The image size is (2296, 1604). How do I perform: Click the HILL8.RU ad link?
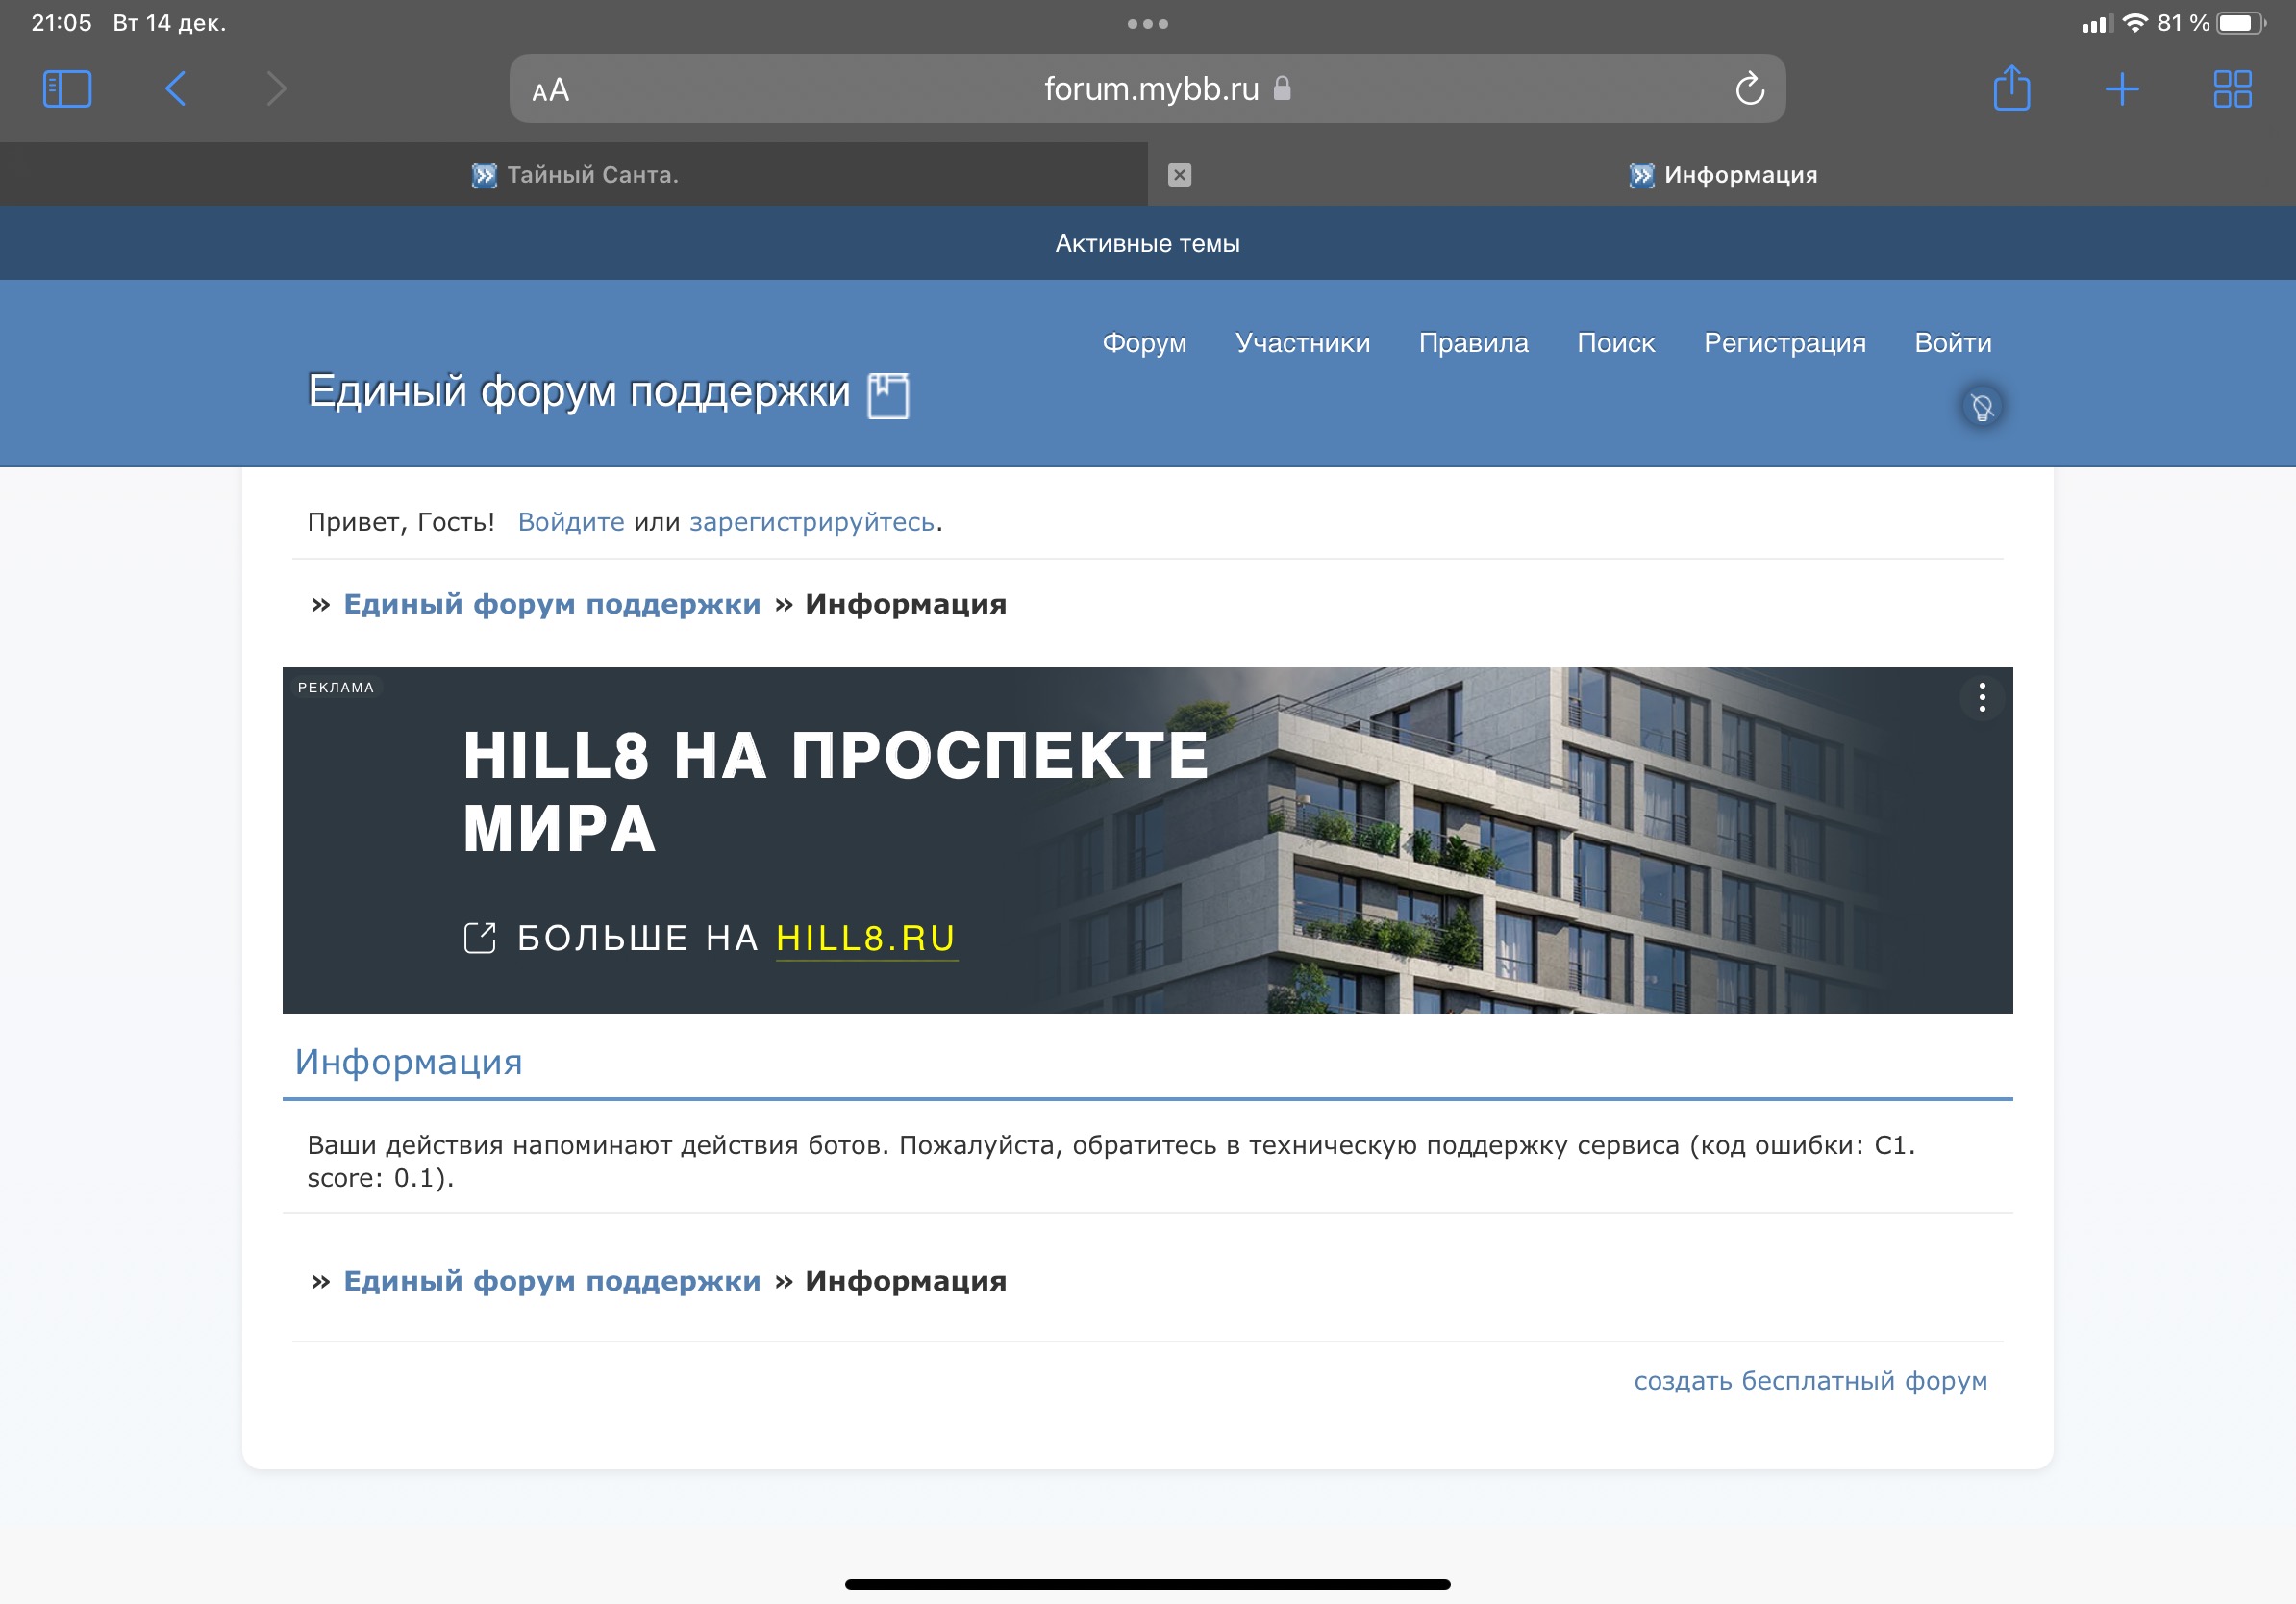click(866, 938)
